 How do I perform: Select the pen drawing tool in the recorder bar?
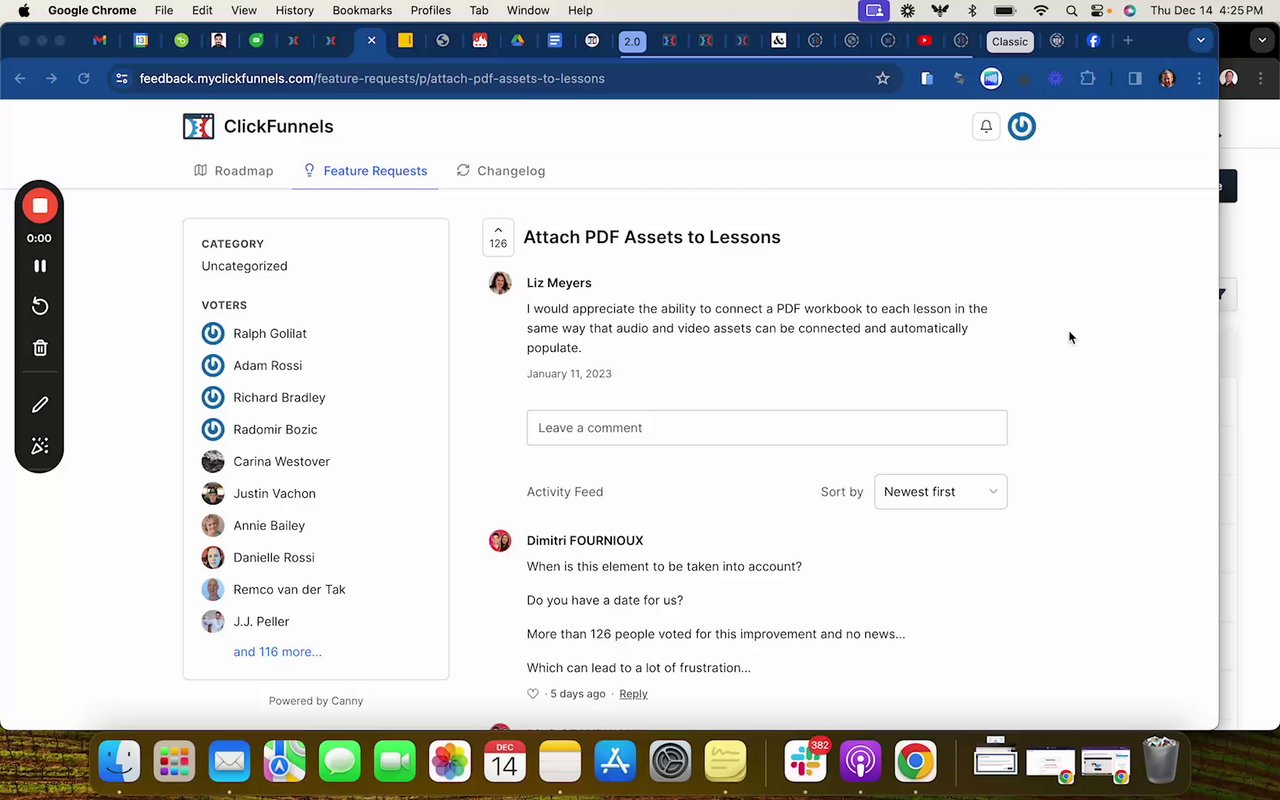[40, 405]
